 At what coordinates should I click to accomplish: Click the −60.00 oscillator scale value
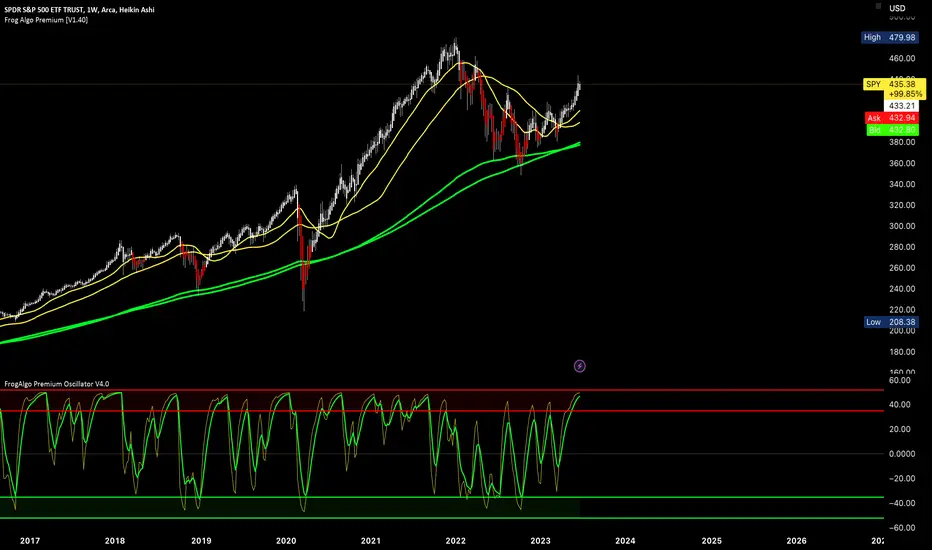click(902, 527)
